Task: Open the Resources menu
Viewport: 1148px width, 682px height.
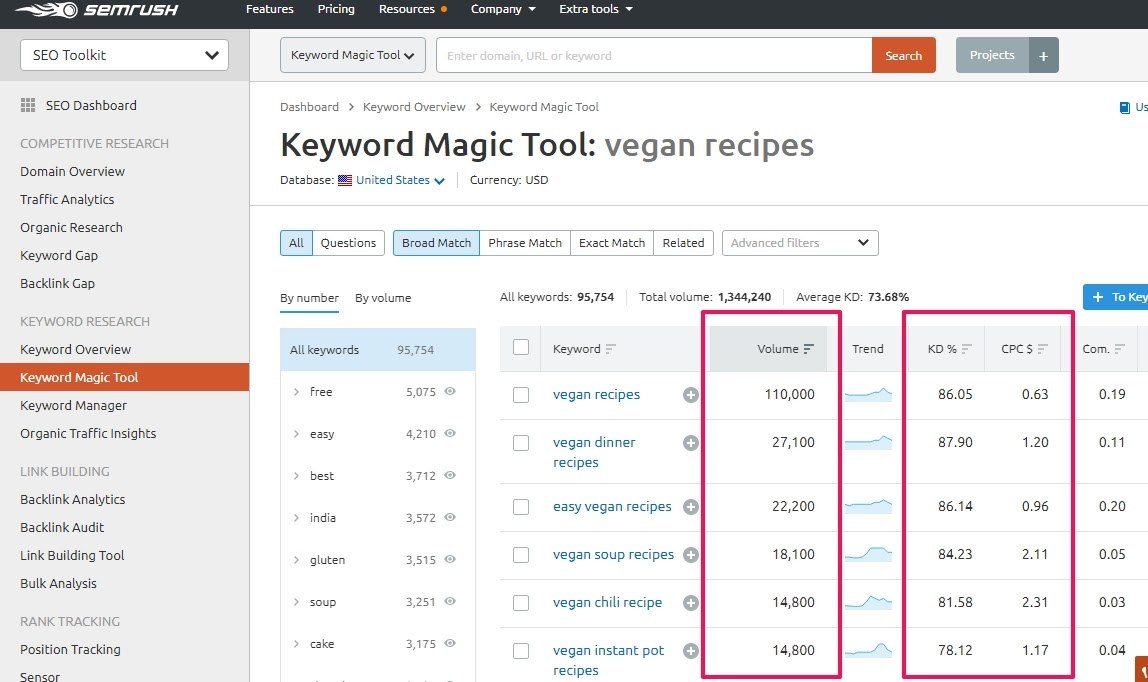Action: [x=413, y=10]
